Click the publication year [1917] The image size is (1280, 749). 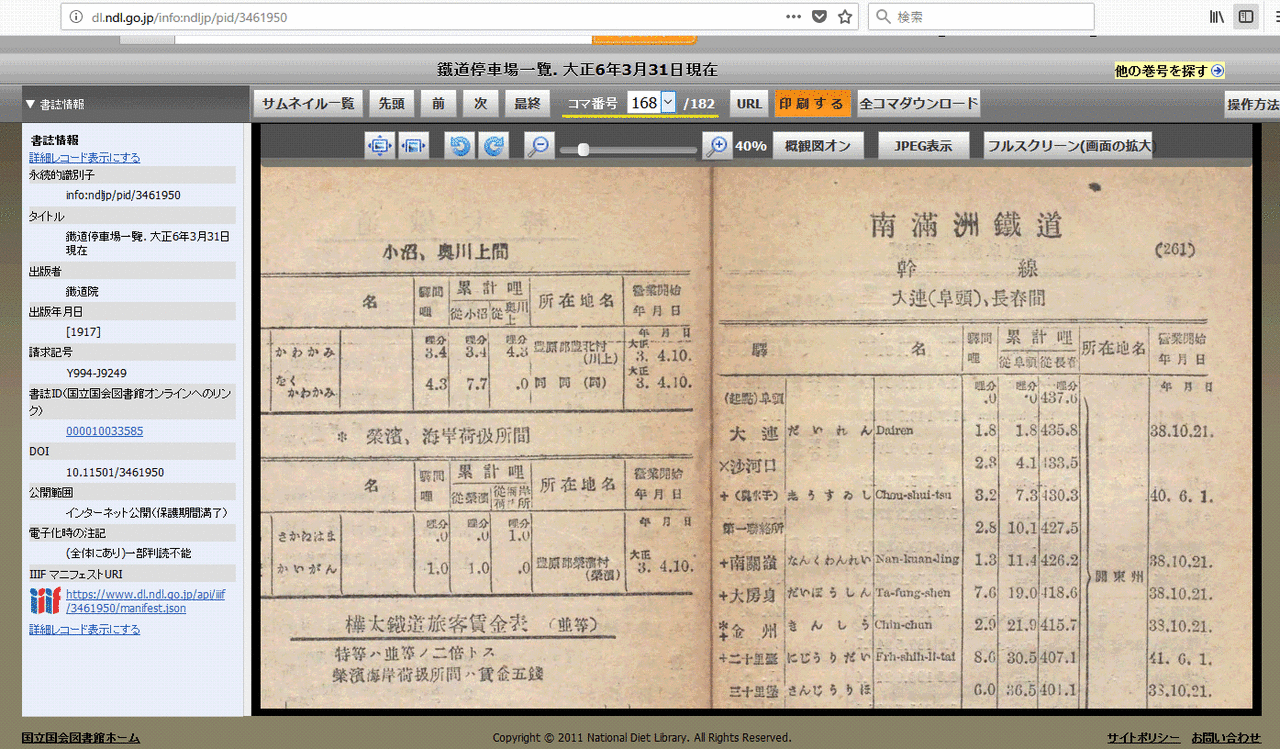pos(83,331)
